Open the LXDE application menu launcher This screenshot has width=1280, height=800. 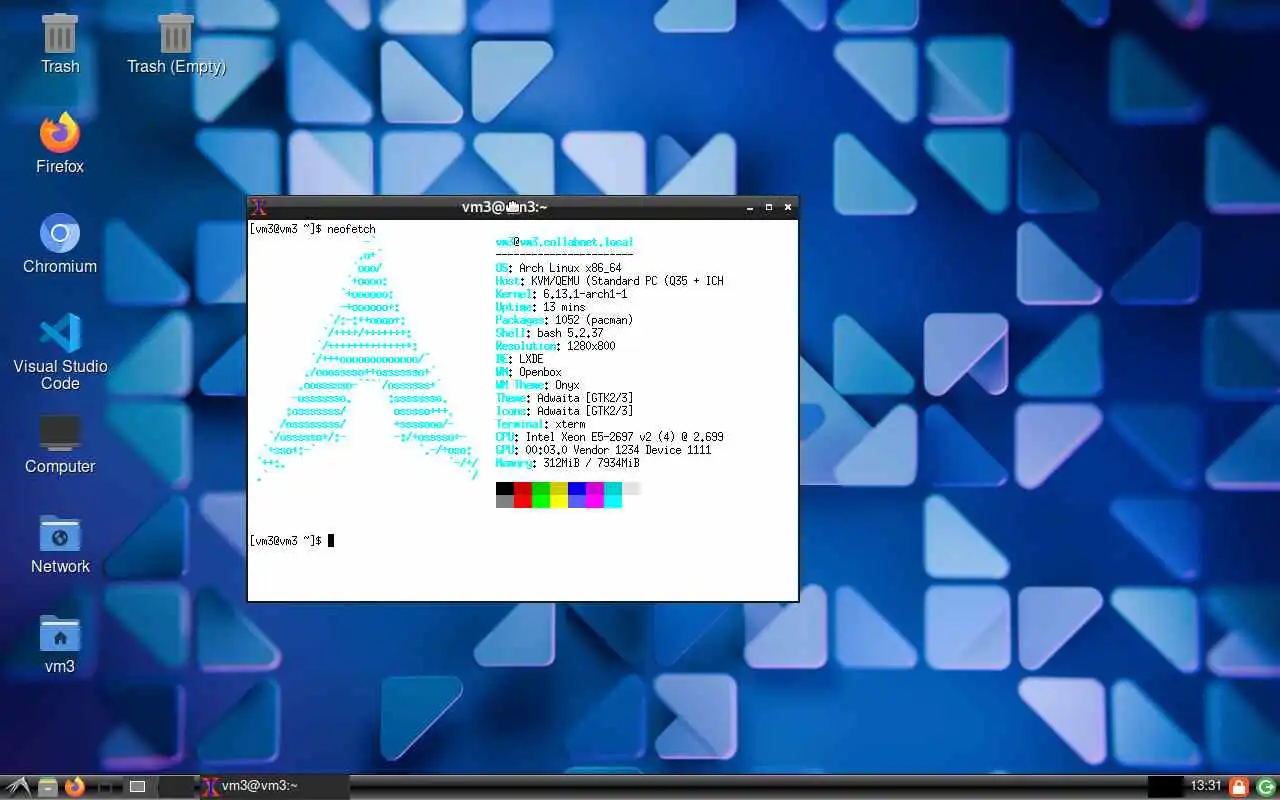(x=18, y=787)
